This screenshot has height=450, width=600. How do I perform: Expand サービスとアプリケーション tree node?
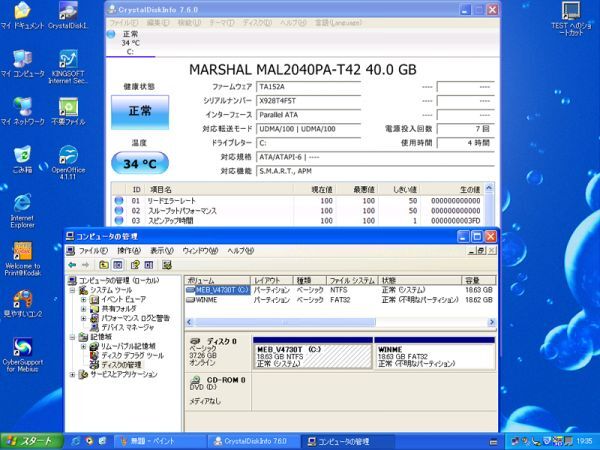[73, 375]
